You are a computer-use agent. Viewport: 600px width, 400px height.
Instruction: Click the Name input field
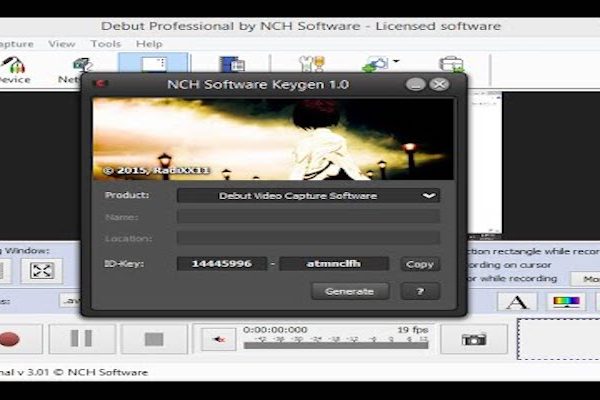pos(308,216)
